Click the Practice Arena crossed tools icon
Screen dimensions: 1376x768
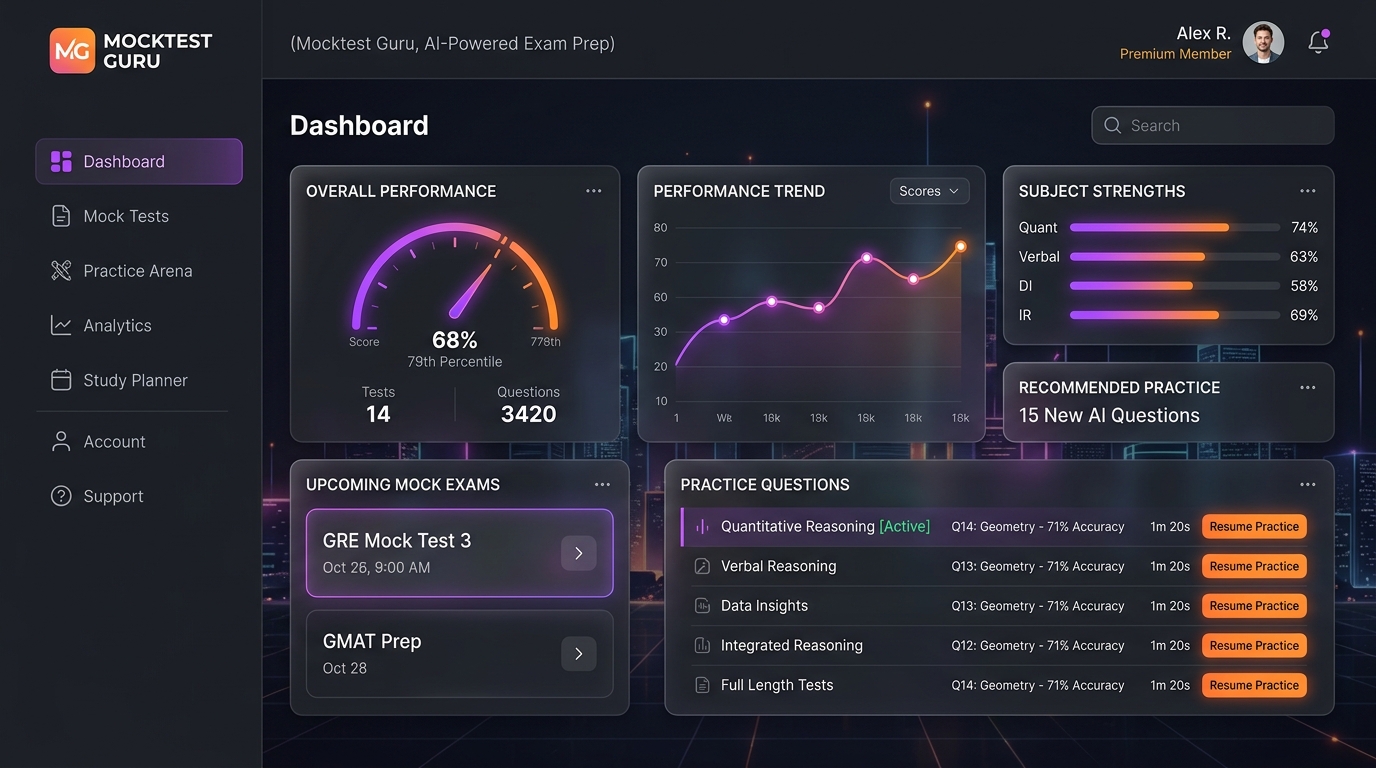(x=61, y=271)
